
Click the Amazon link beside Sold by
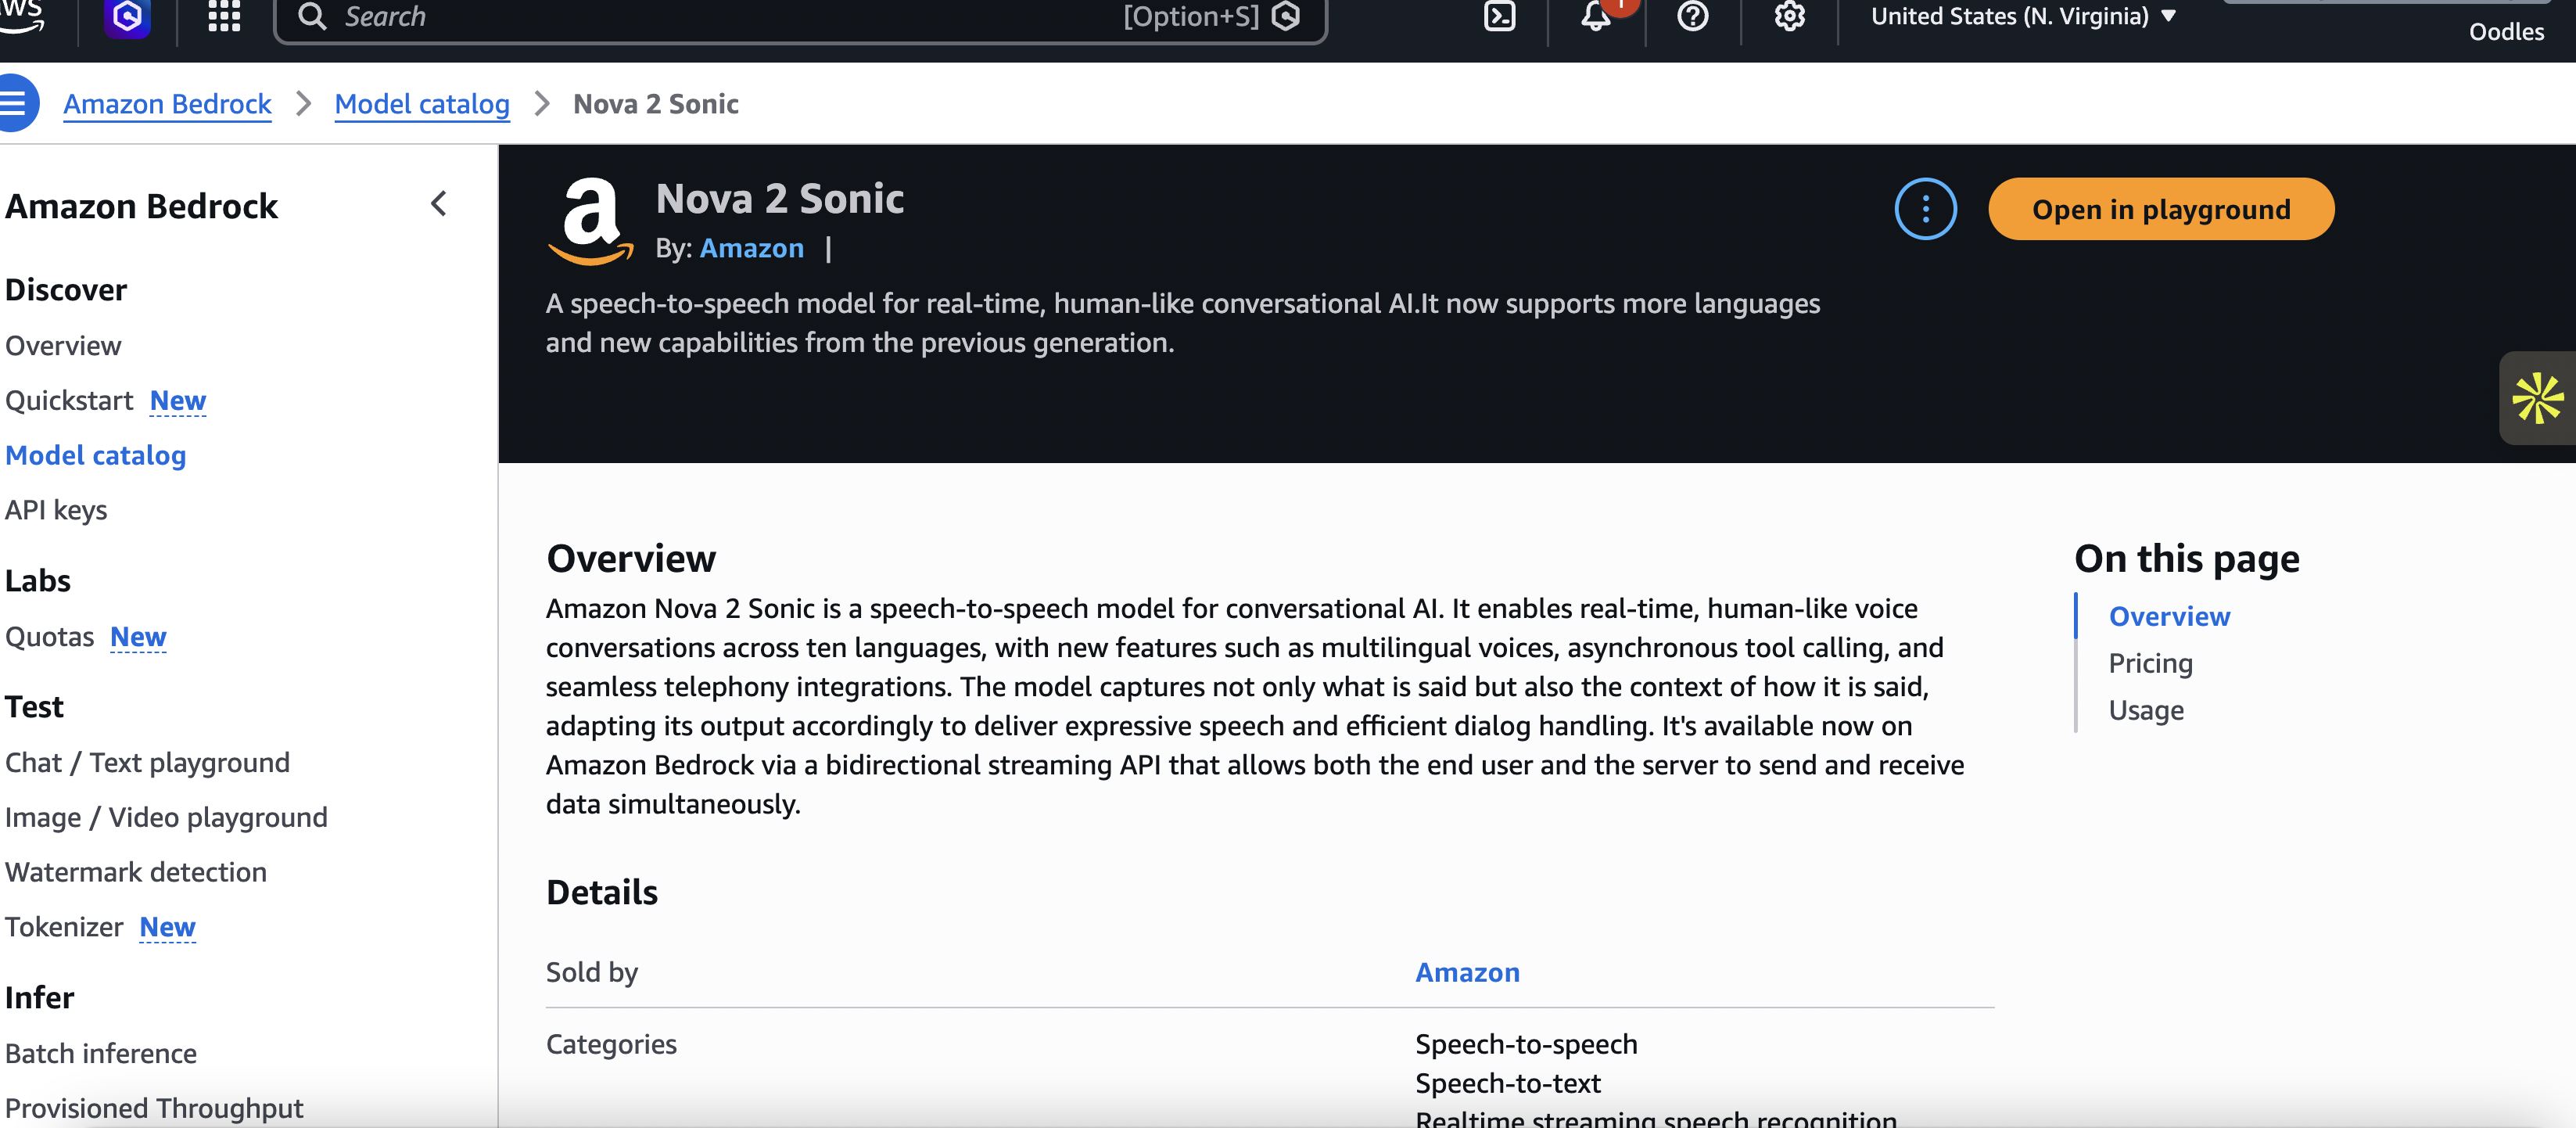click(x=1467, y=972)
